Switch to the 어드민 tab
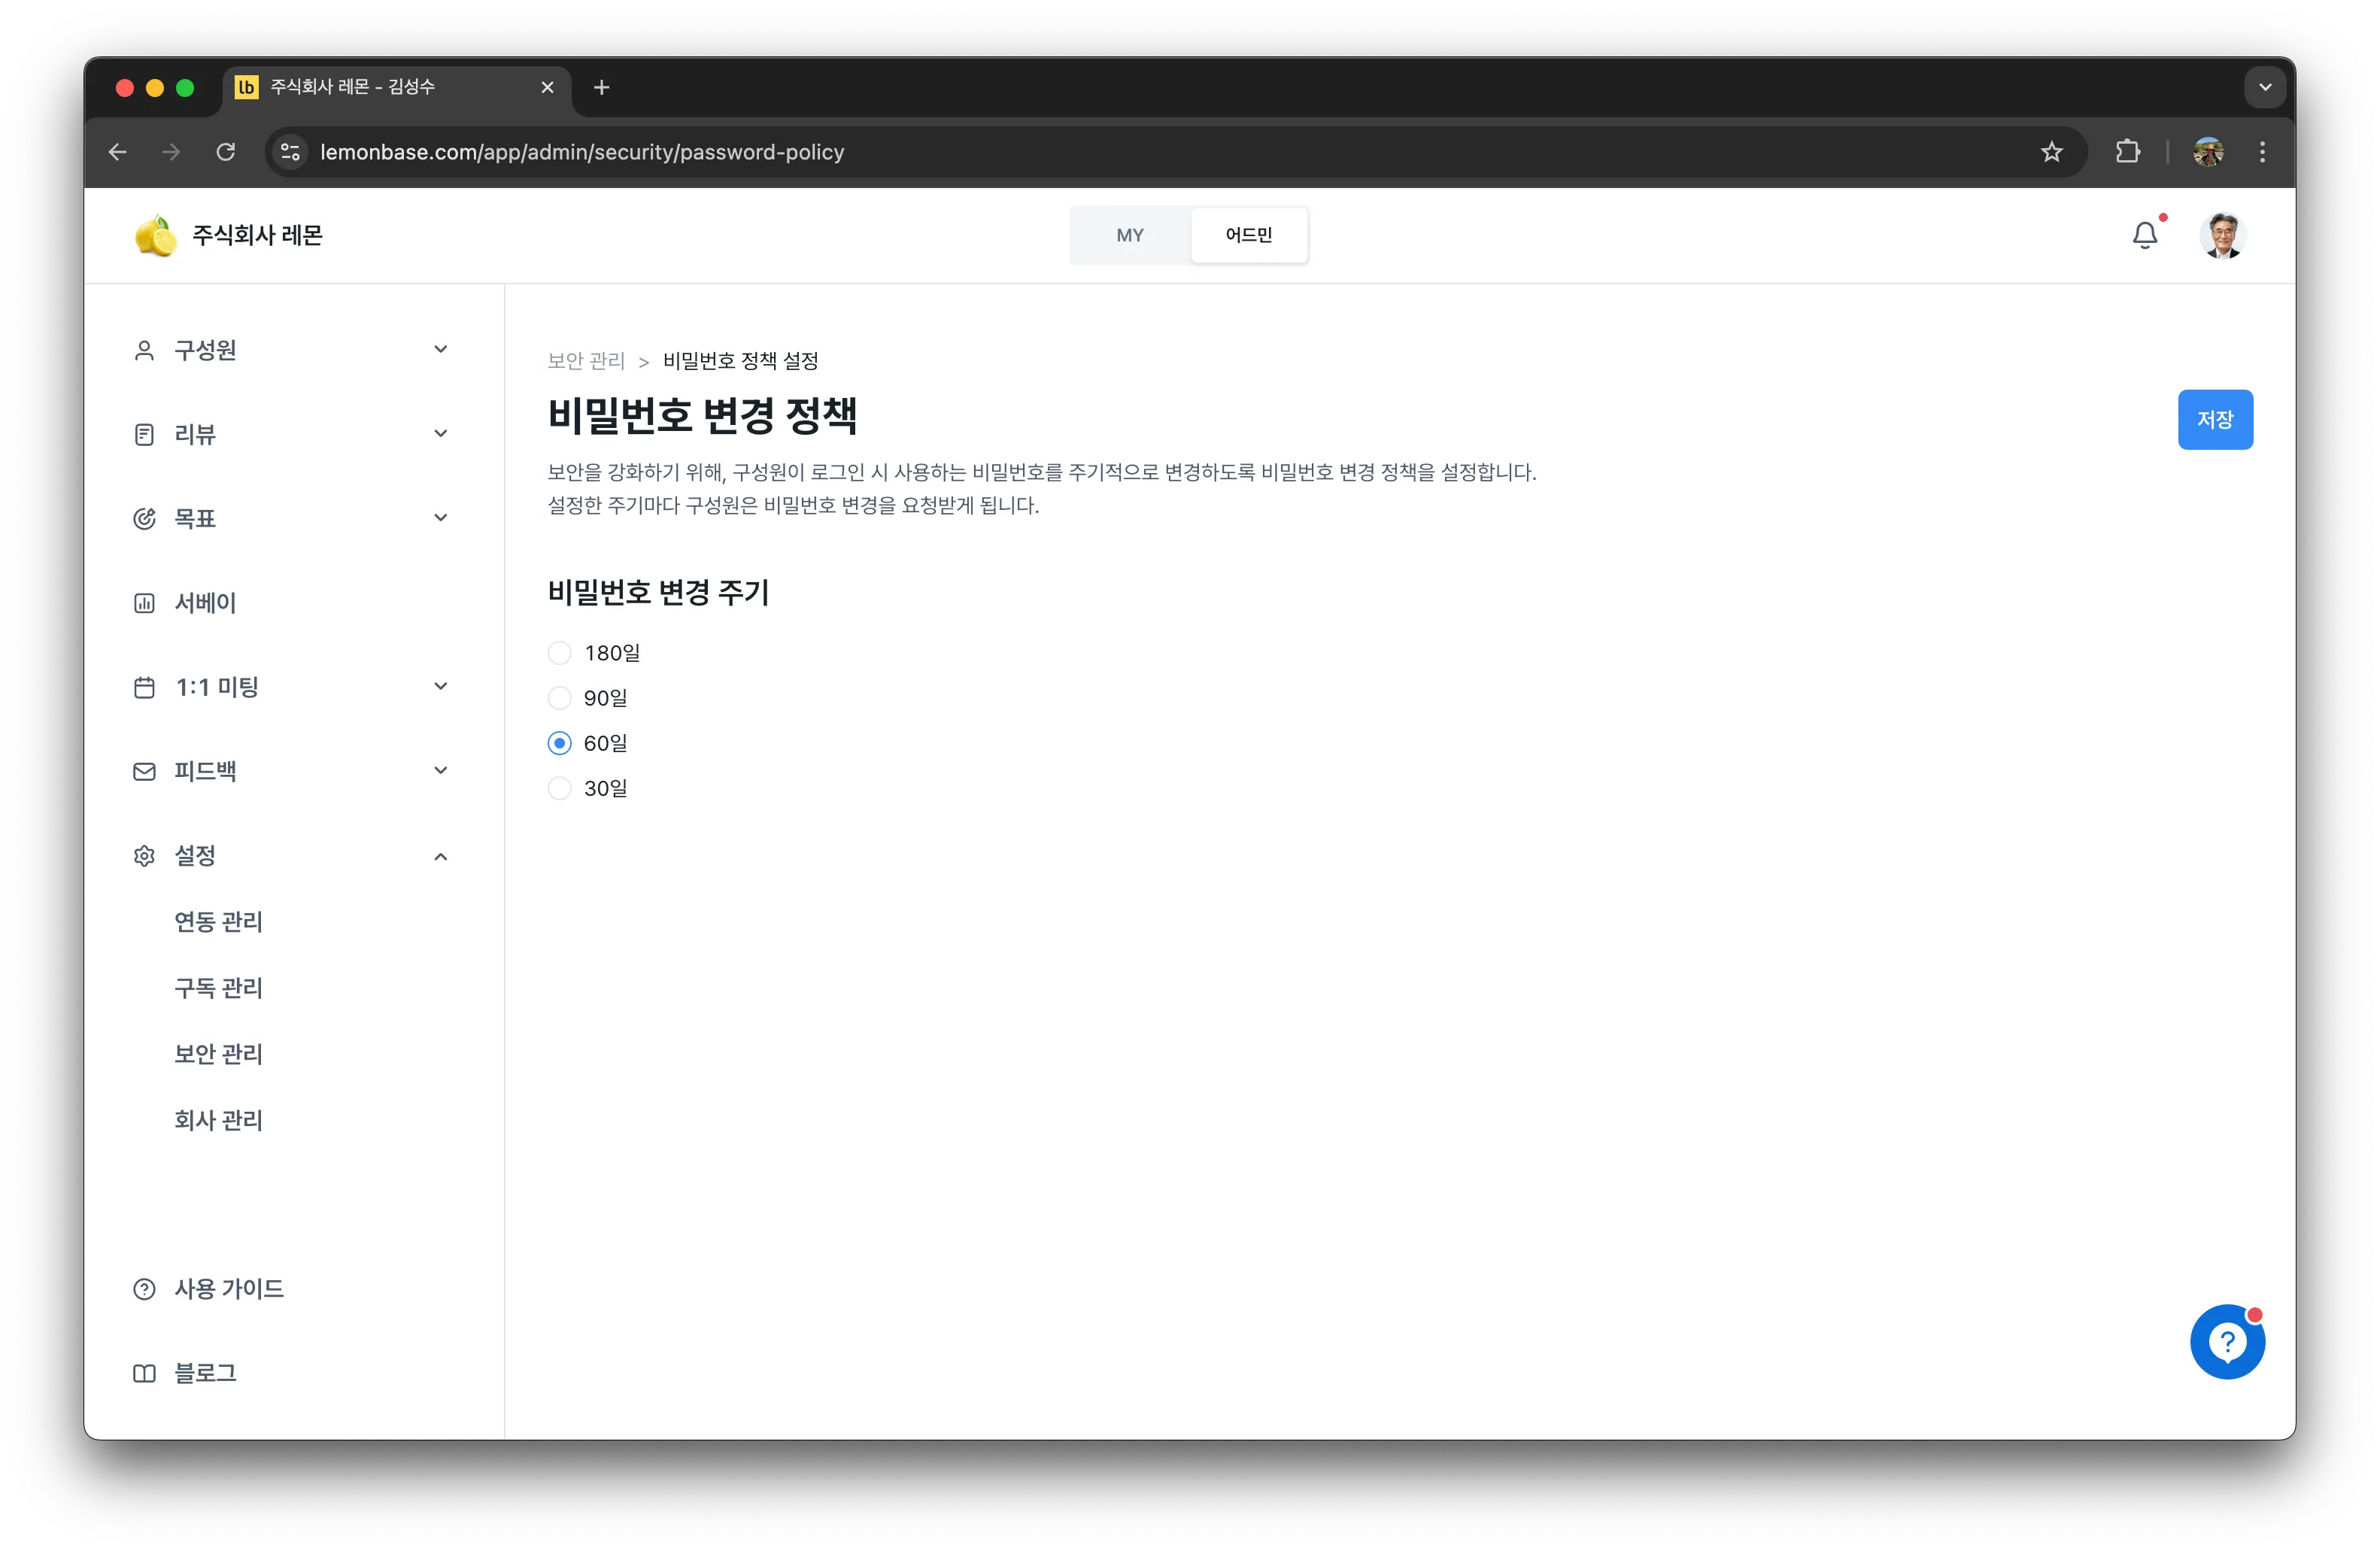Screen dimensions: 2380x1551 coord(1248,235)
